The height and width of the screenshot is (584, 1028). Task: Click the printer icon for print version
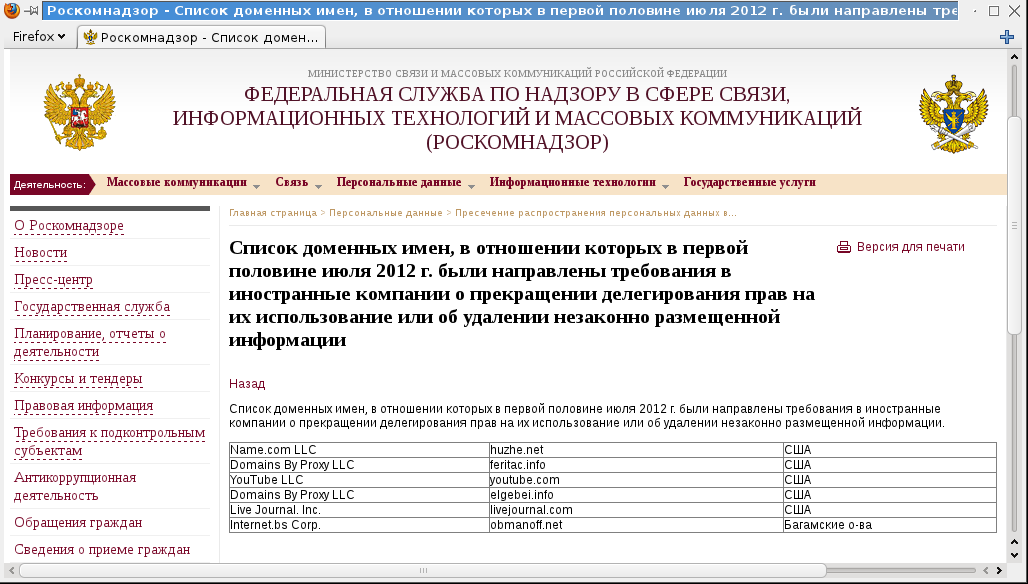844,247
